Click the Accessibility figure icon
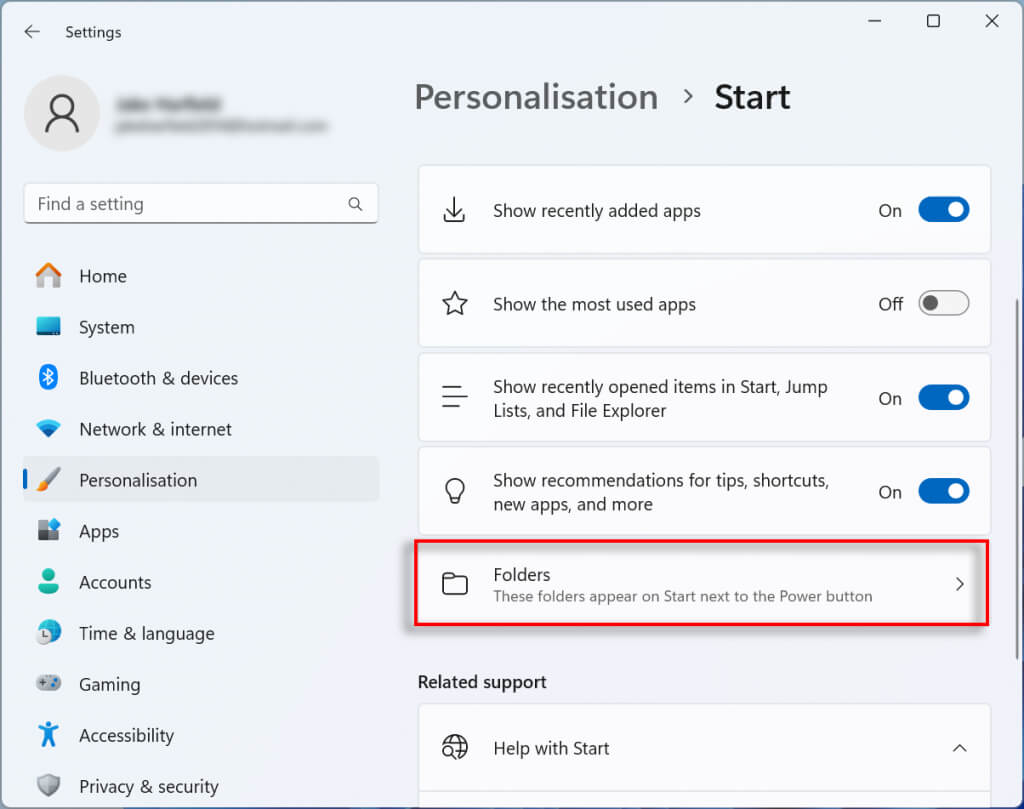Viewport: 1024px width, 809px height. [48, 735]
